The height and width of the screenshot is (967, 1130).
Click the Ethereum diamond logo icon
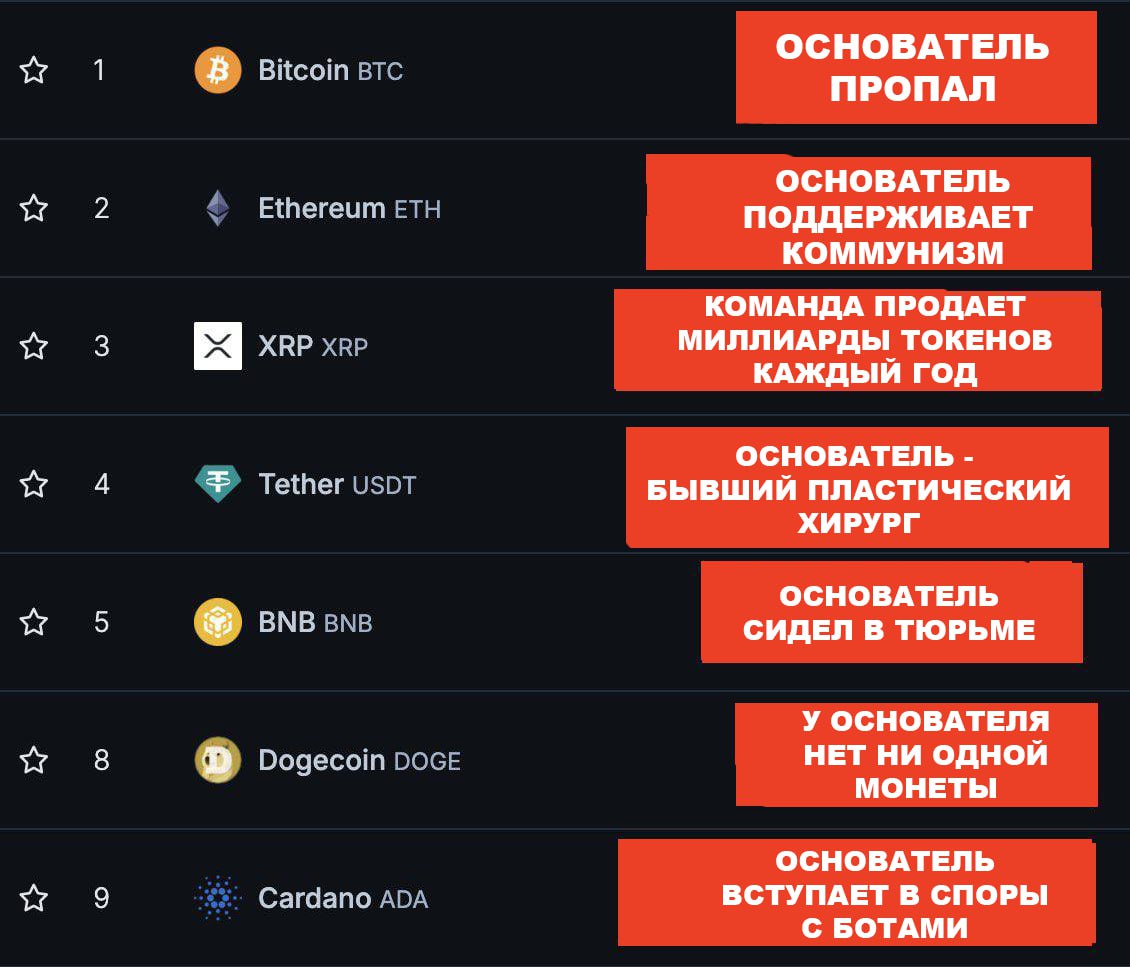(217, 209)
